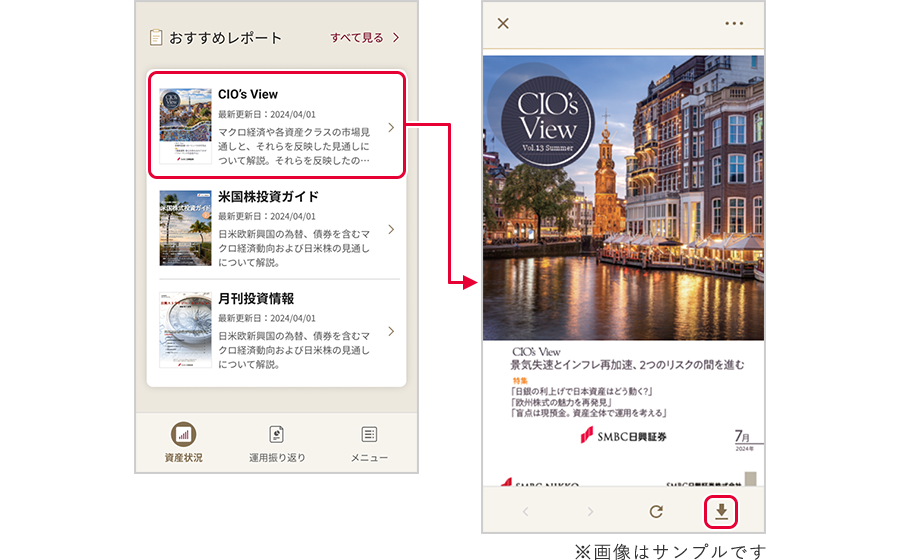Open the CIO's View report thumbnail

pos(185,126)
